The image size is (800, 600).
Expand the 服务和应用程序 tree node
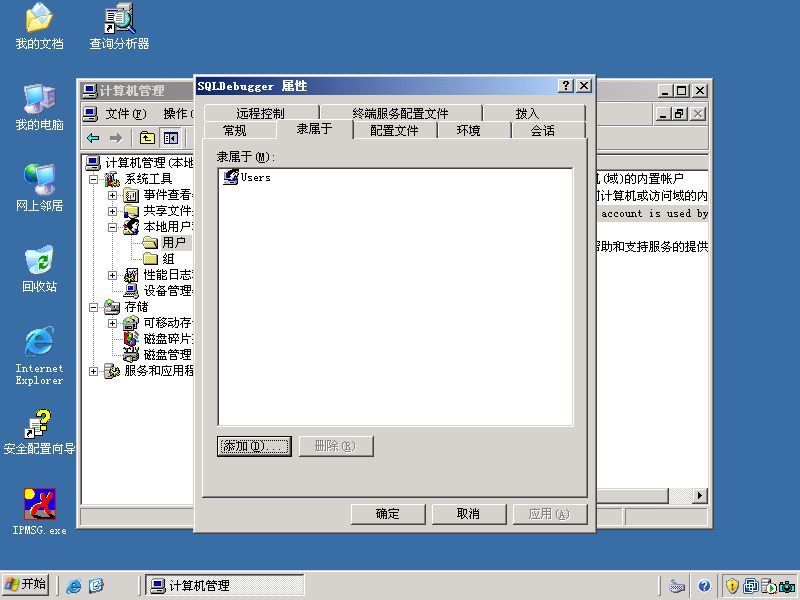point(93,371)
